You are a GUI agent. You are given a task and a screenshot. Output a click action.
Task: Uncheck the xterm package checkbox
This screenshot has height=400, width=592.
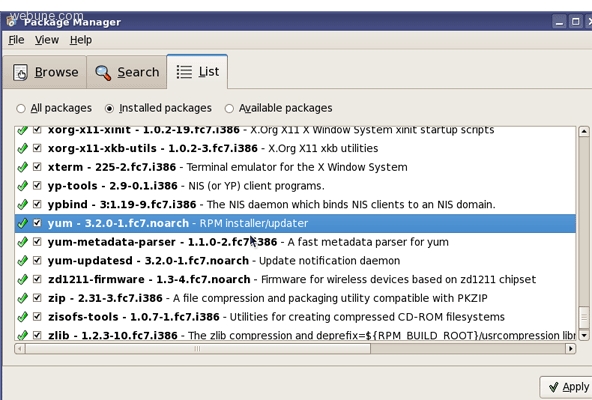click(37, 167)
